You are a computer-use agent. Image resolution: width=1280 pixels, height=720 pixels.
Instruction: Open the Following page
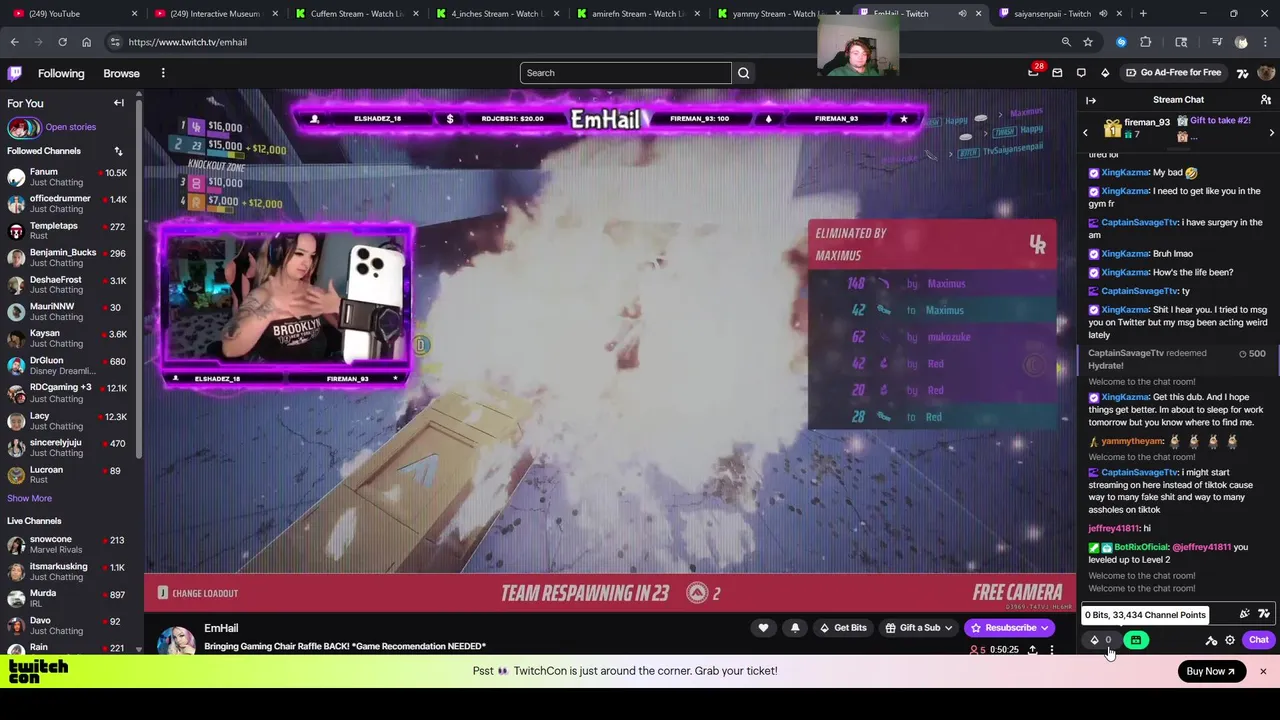click(x=61, y=73)
